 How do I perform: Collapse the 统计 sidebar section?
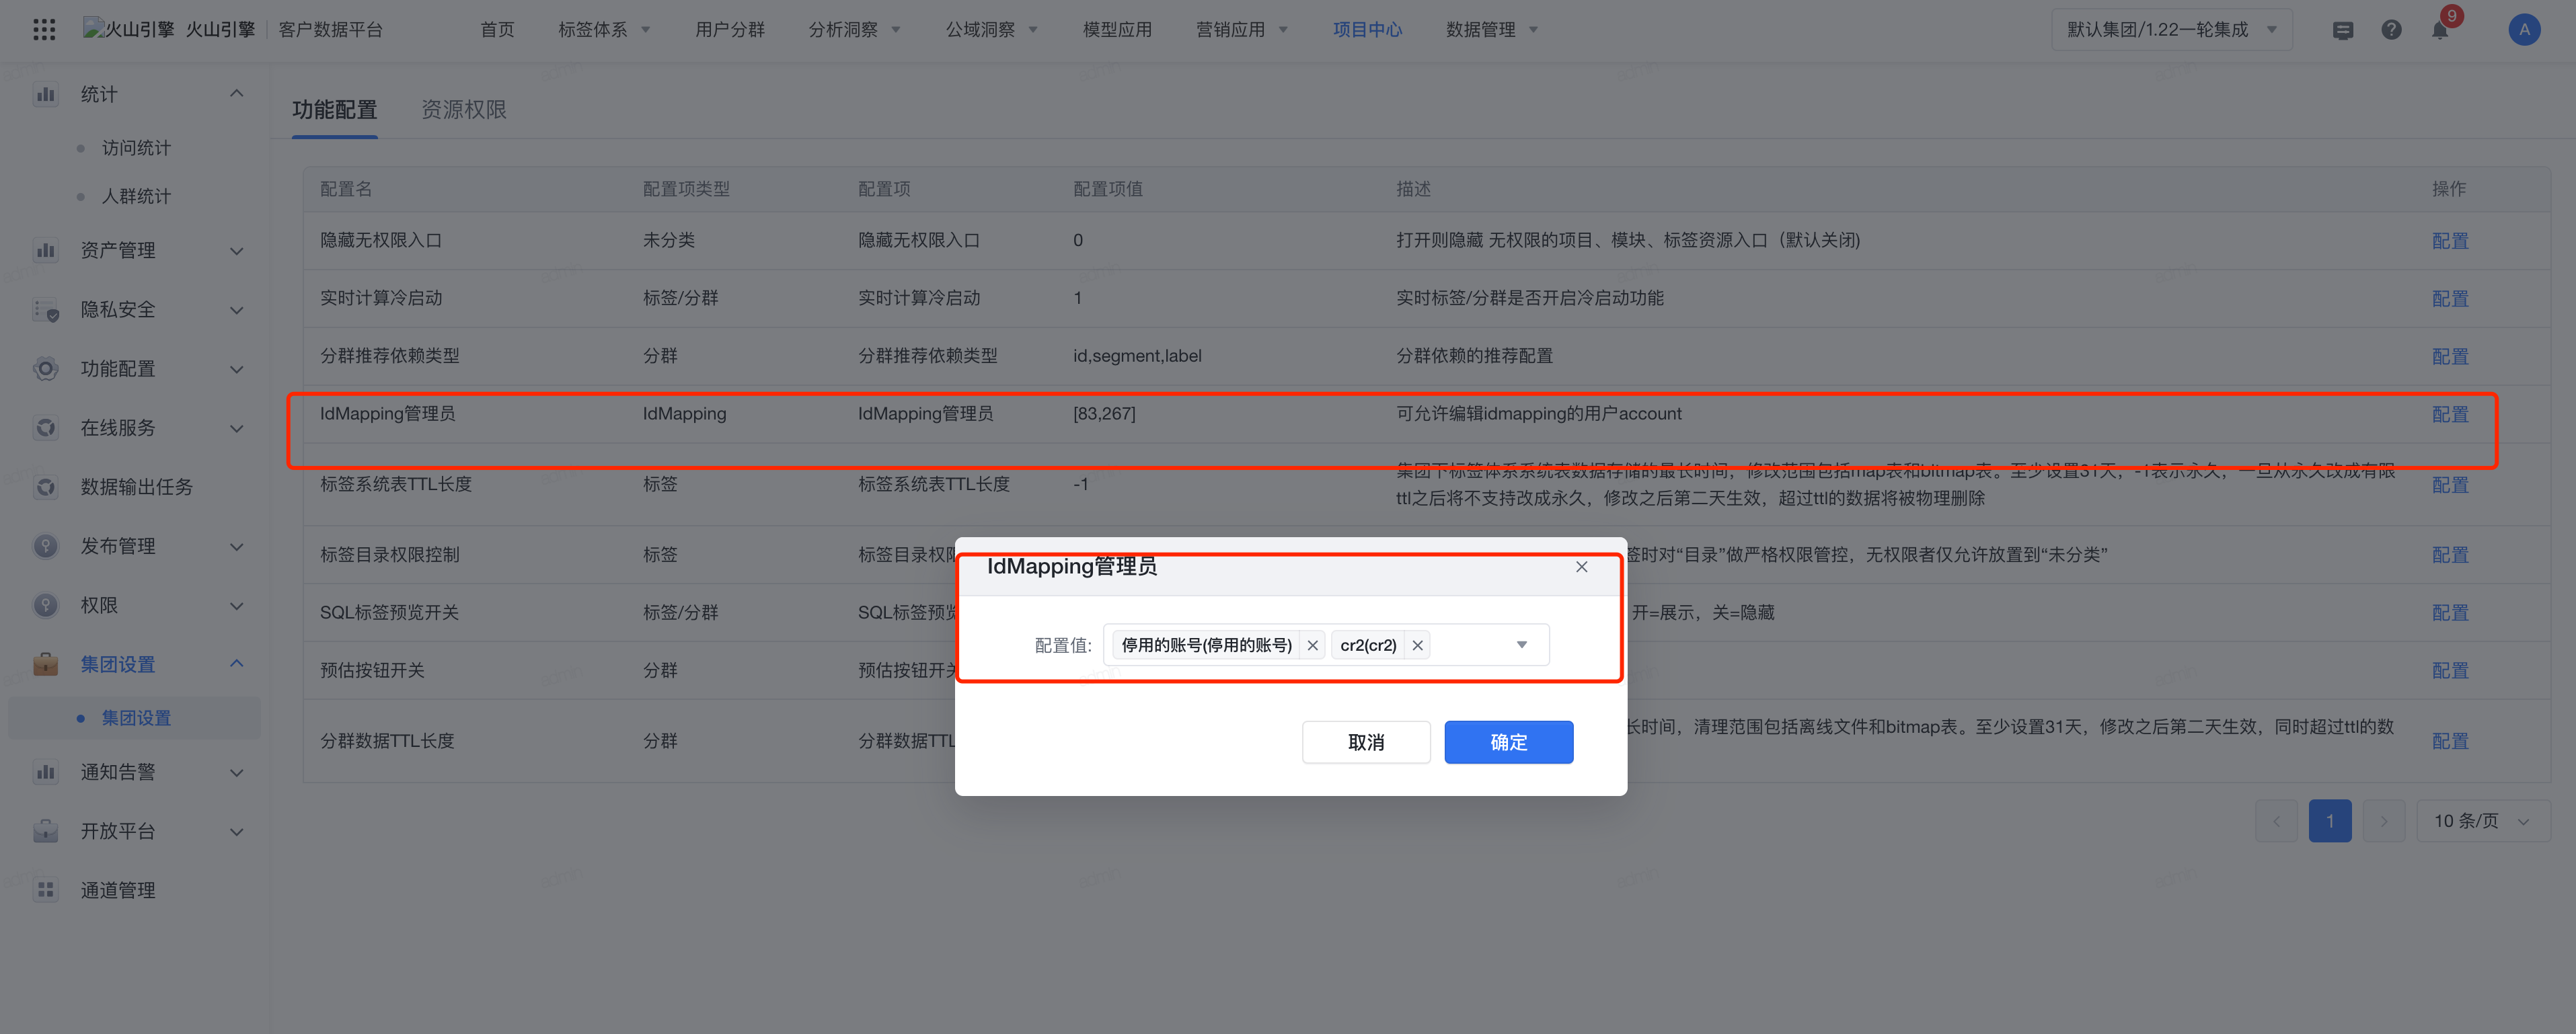click(x=237, y=94)
